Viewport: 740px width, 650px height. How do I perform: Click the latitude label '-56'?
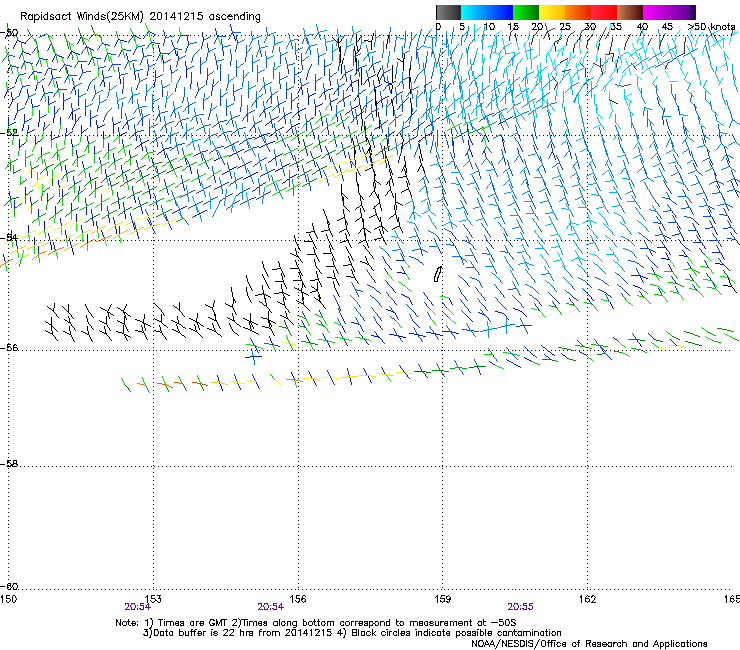click(x=9, y=347)
